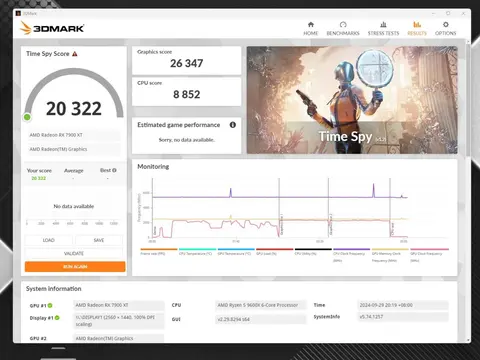This screenshot has width=480, height=360.
Task: Open the Home tab icon
Action: coord(311,25)
